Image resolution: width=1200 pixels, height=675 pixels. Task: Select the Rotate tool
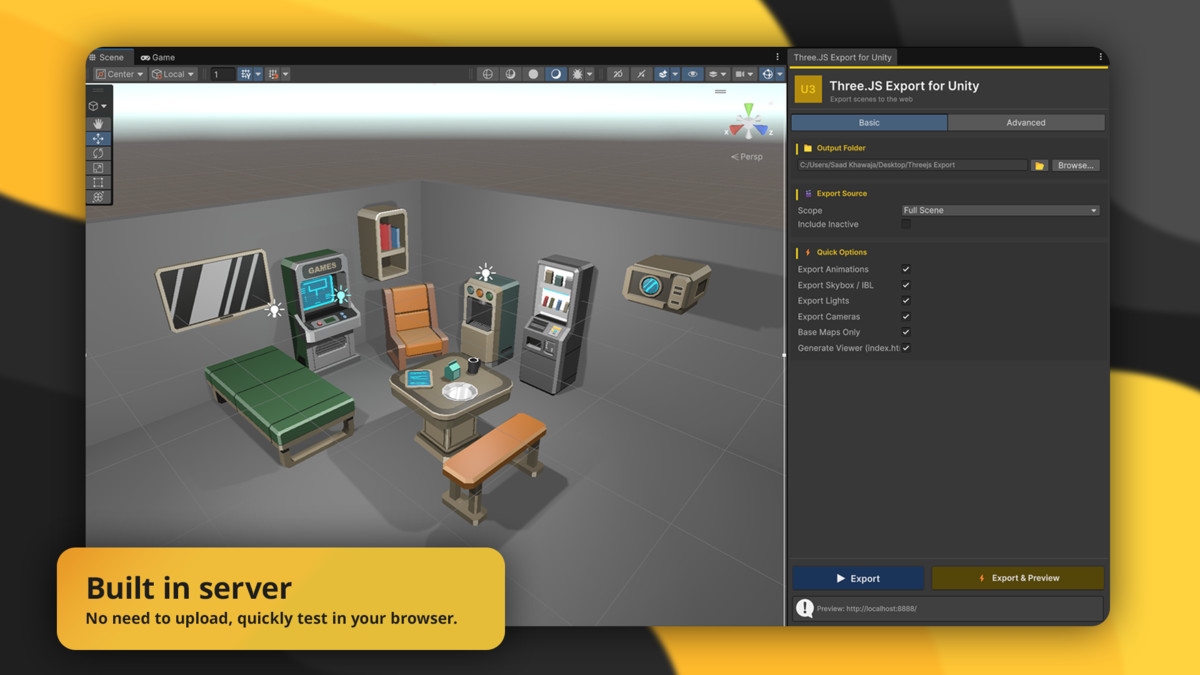tap(98, 153)
